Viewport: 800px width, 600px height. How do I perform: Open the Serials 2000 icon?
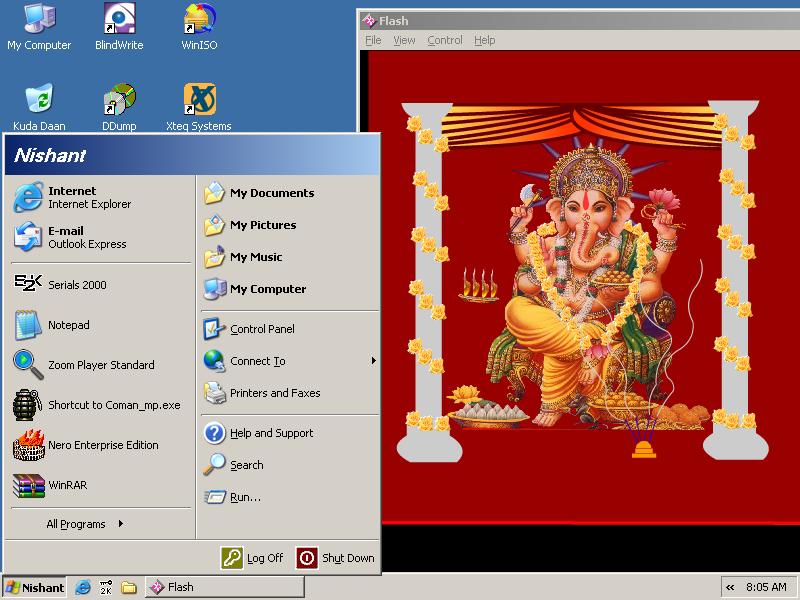(x=28, y=284)
